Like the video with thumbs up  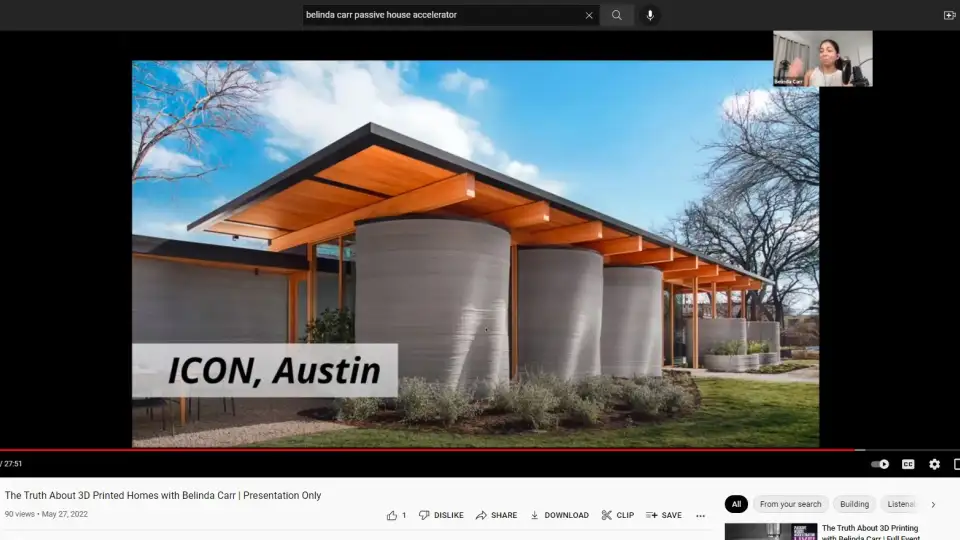tap(392, 515)
